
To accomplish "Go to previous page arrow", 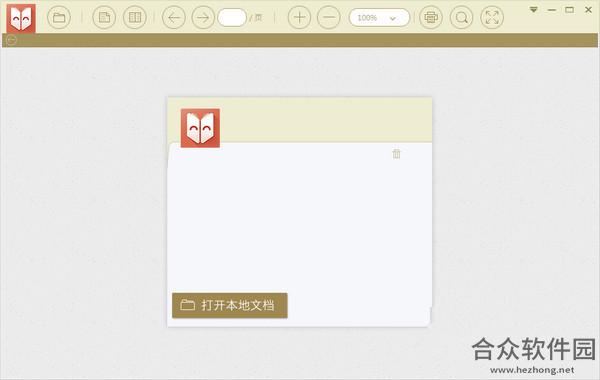I will pos(174,18).
